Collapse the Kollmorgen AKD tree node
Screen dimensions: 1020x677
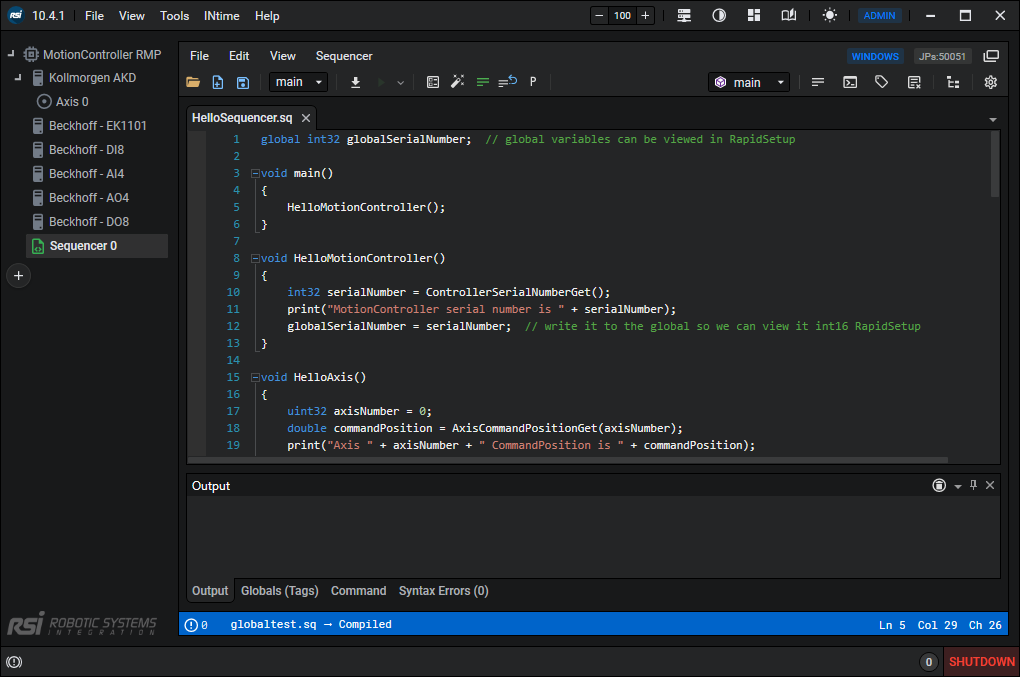(x=18, y=77)
